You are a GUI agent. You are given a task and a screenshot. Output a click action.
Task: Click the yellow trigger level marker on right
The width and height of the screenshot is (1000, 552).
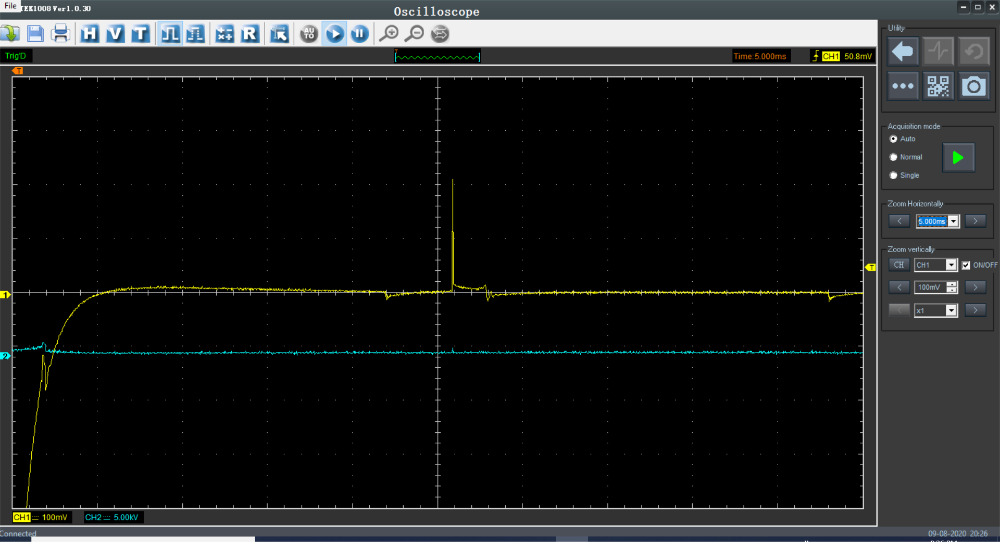(871, 267)
